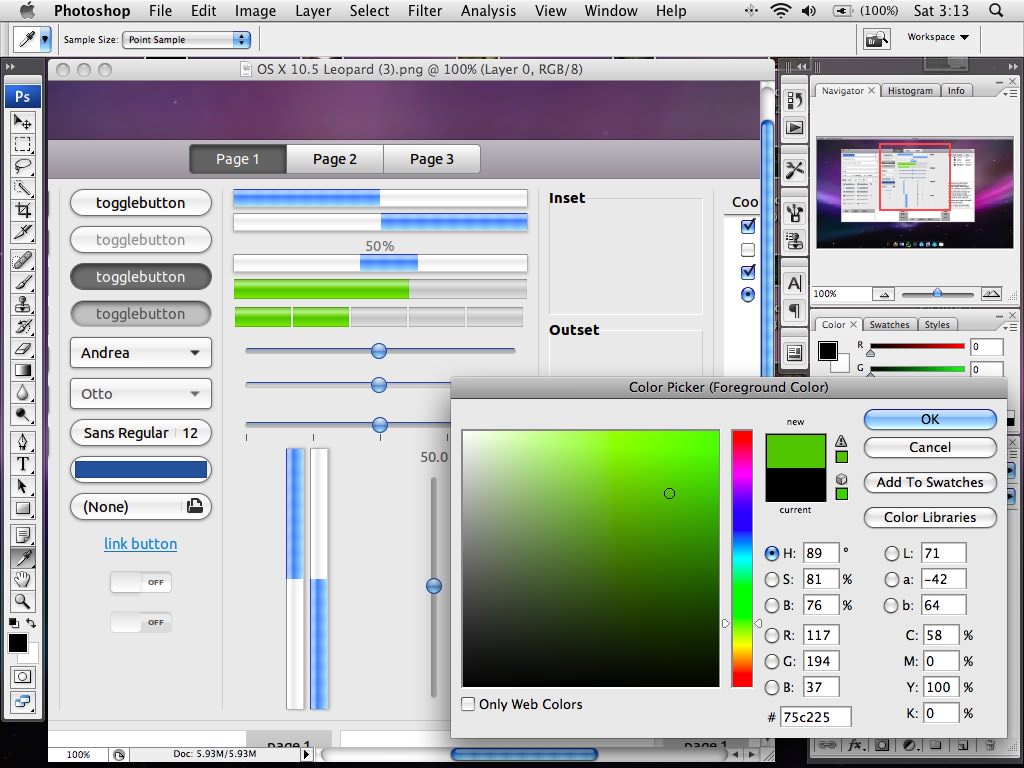Open the Eyedropper tool preset picker
Image resolution: width=1024 pixels, height=768 pixels.
coord(44,39)
